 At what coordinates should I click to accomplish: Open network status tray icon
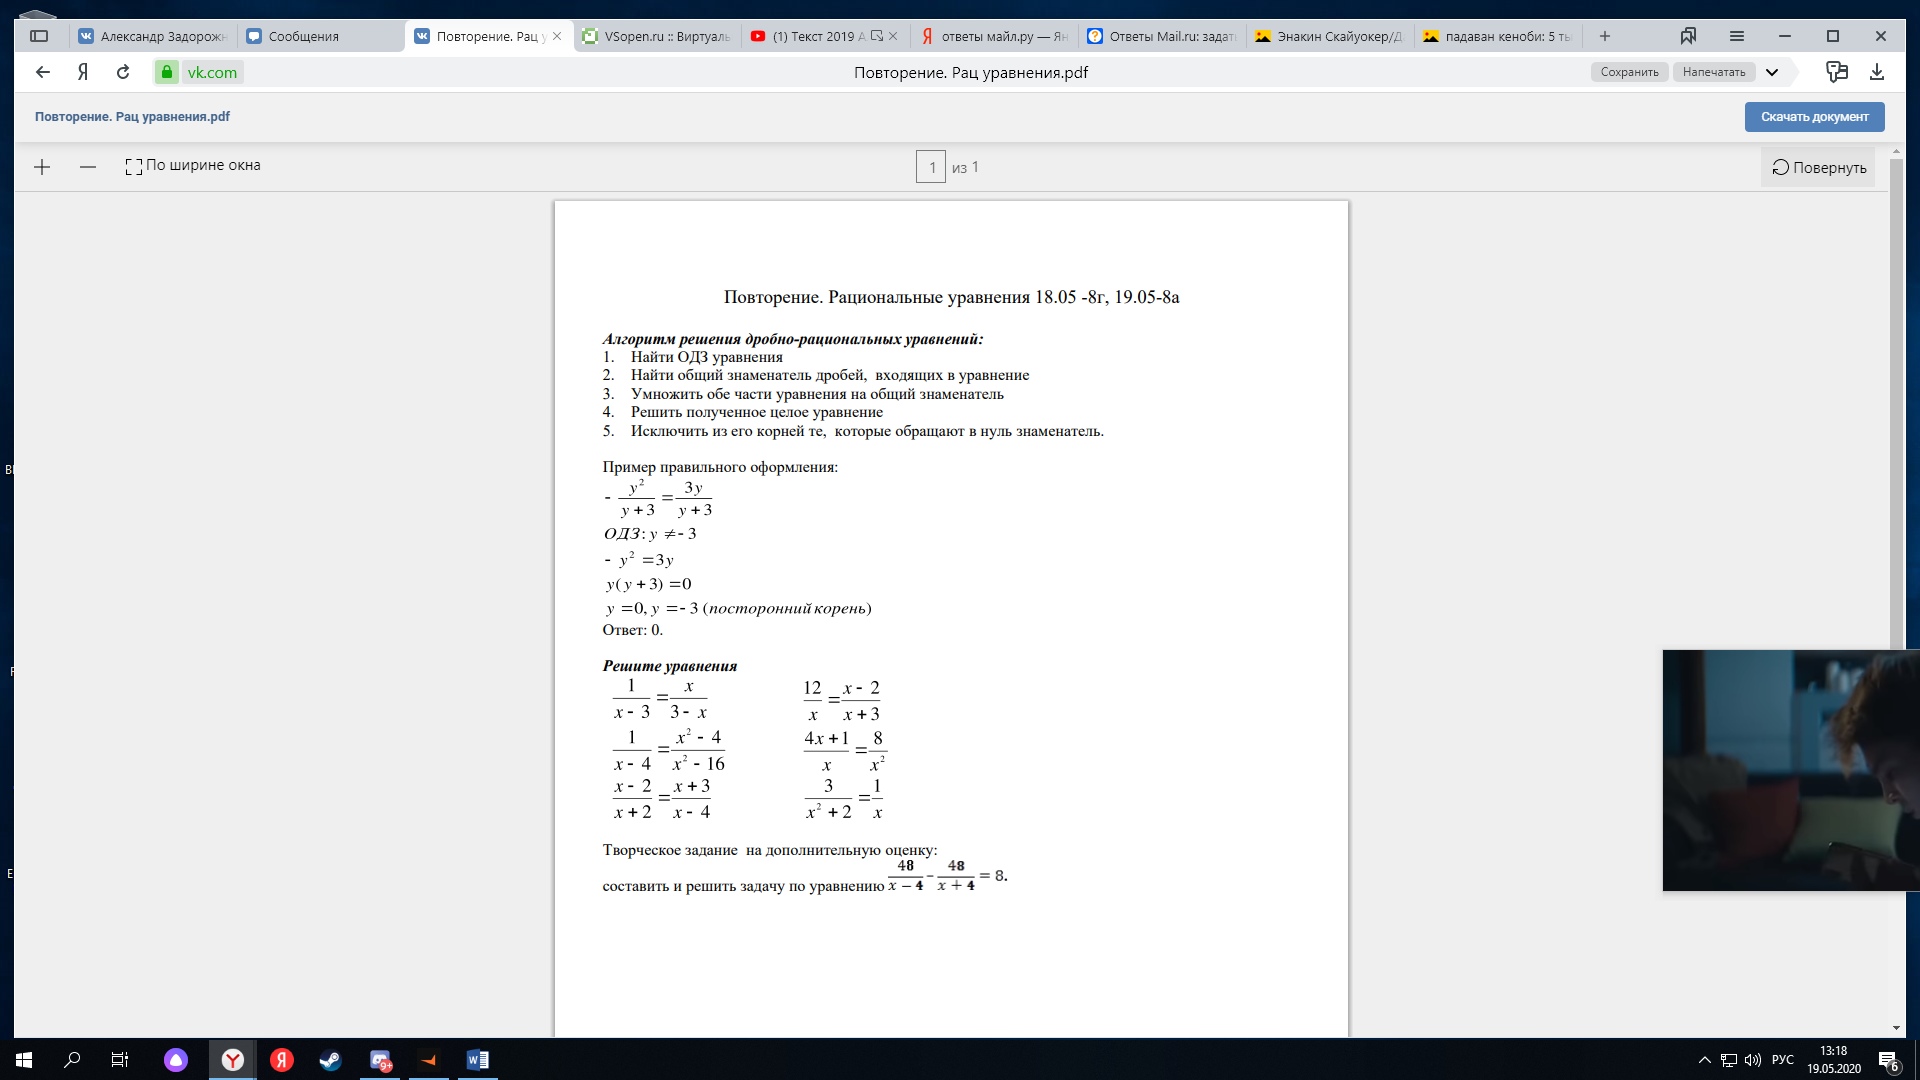(x=1729, y=1060)
